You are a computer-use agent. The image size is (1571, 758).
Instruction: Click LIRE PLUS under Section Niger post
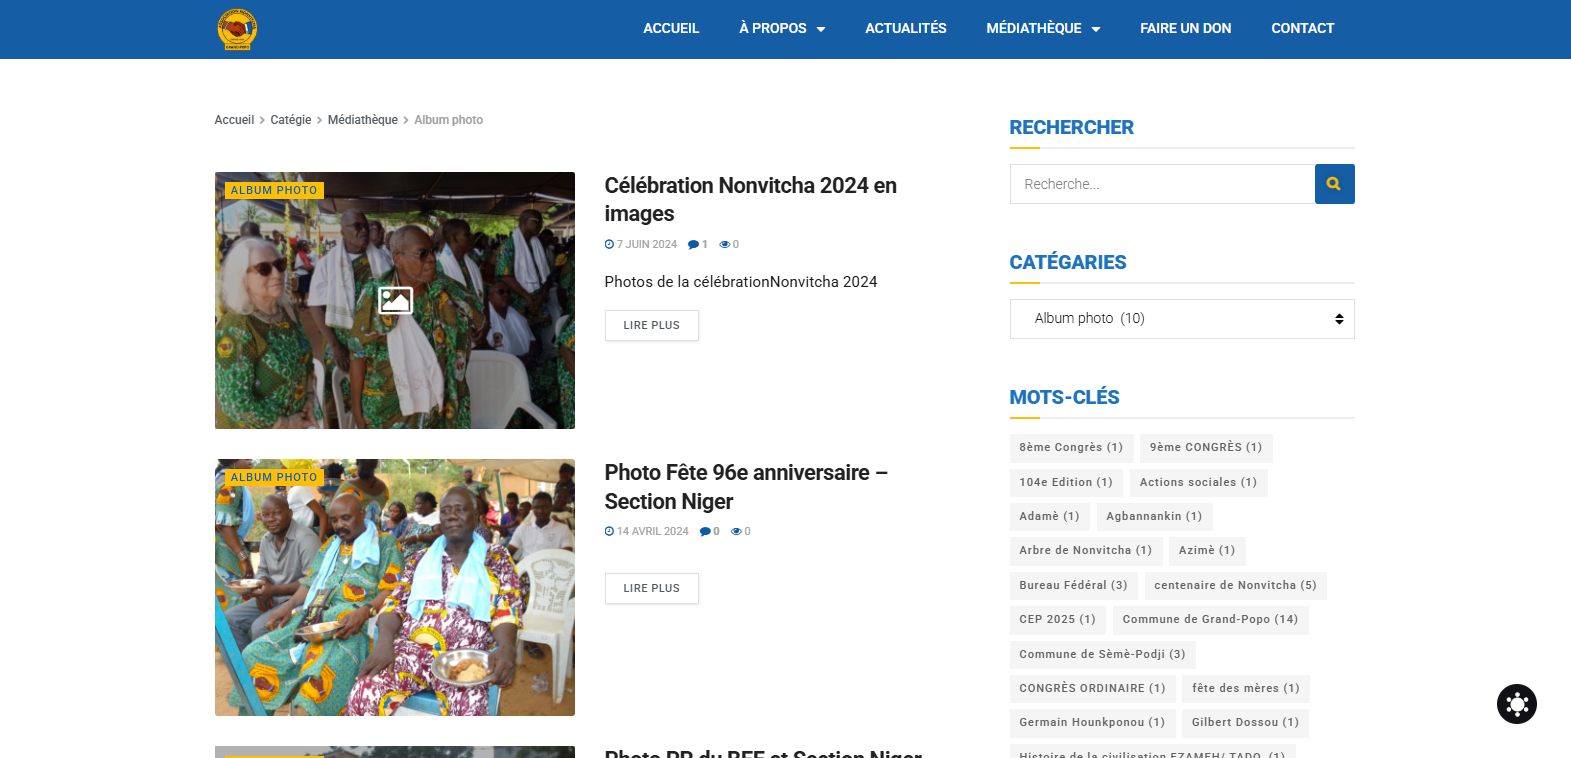(x=652, y=588)
